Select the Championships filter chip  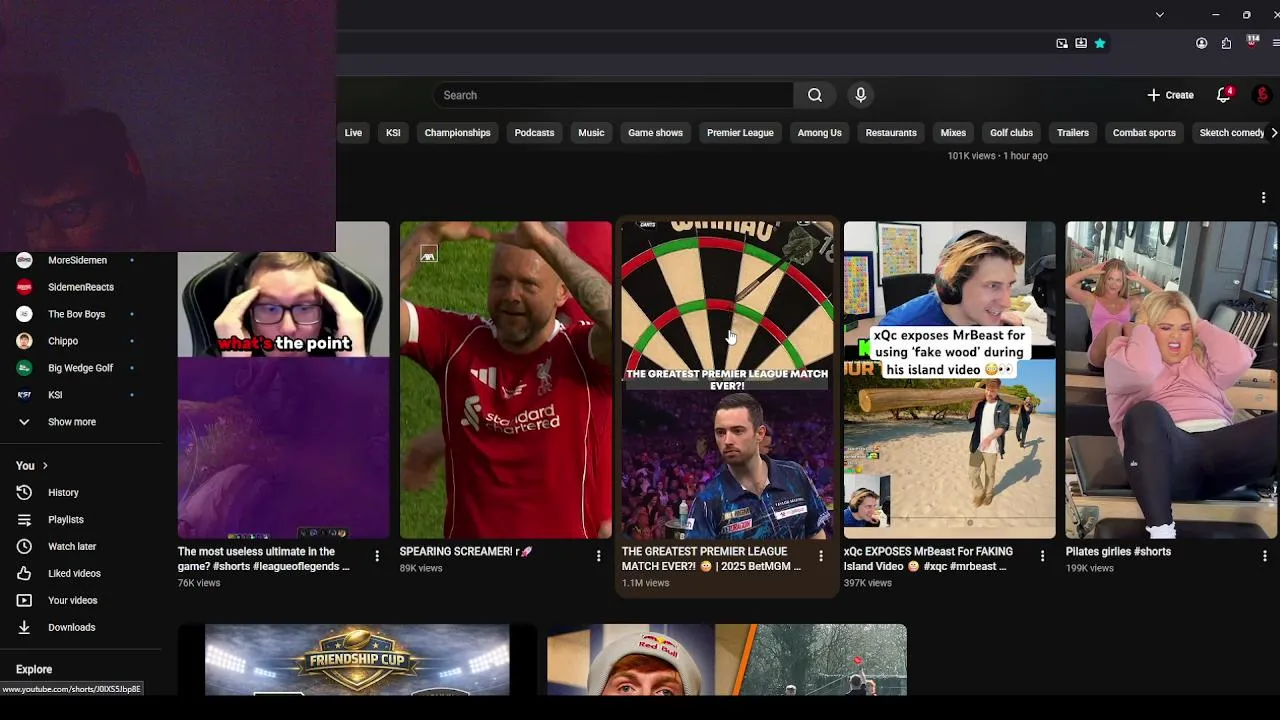click(457, 132)
